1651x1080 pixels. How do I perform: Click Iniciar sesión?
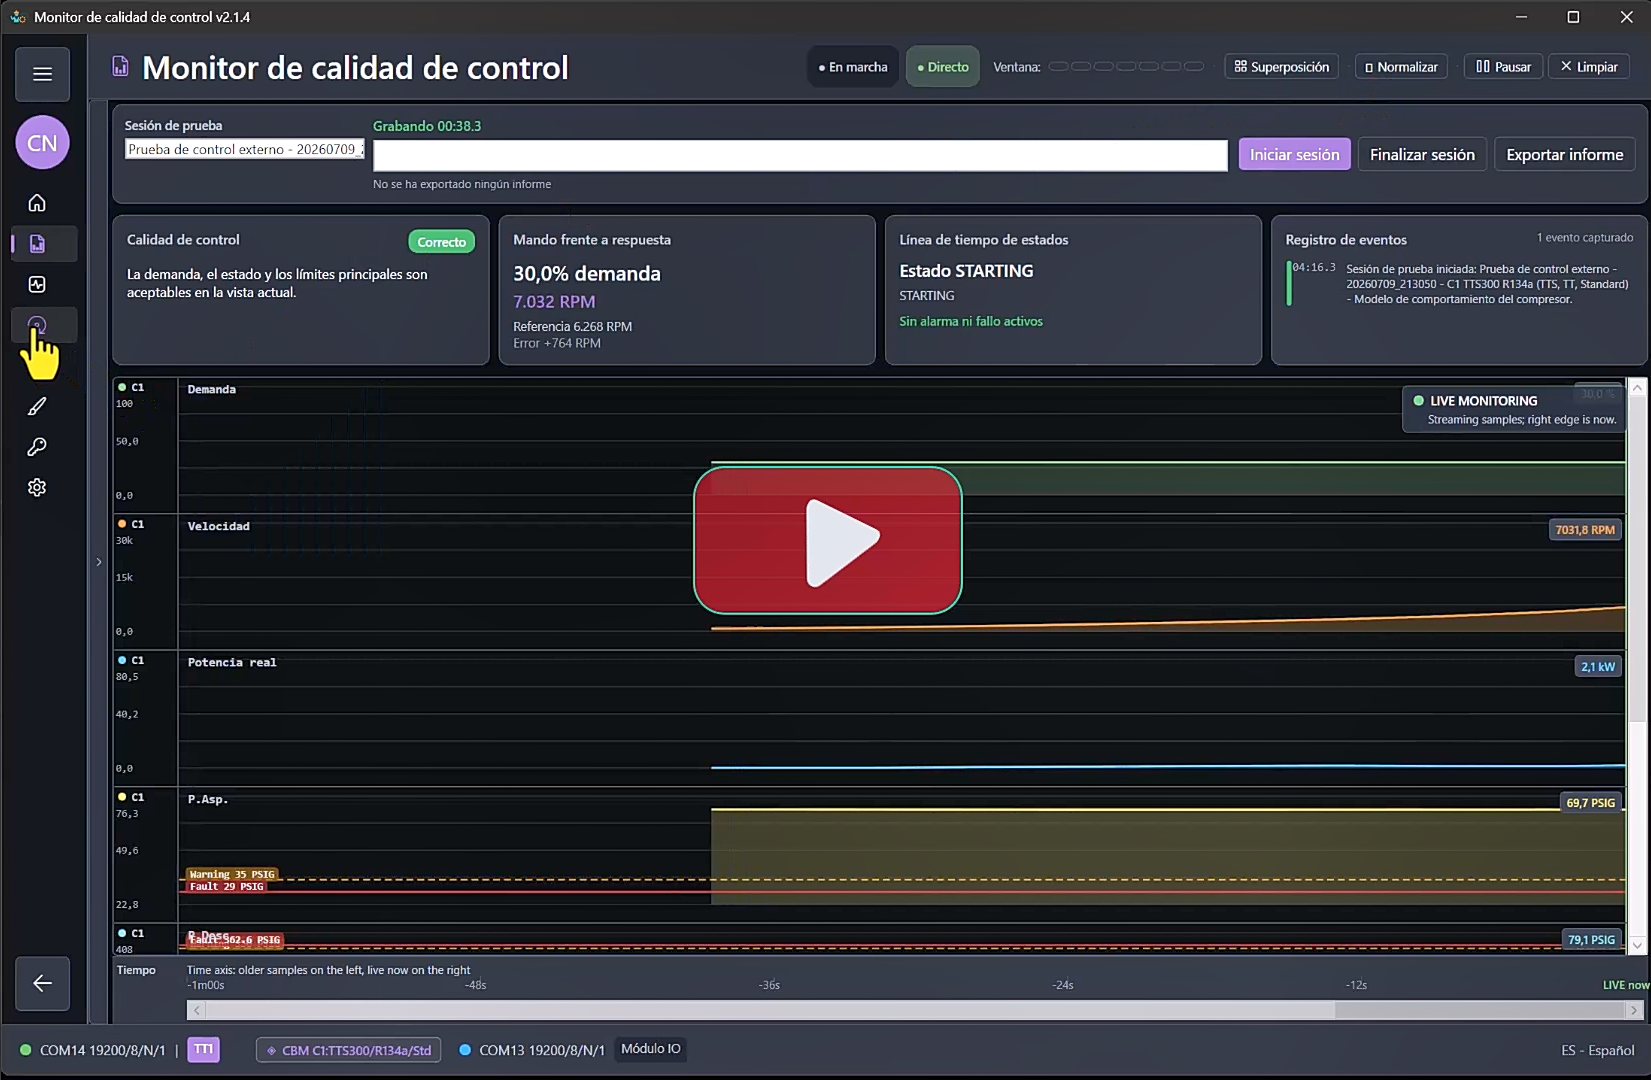pyautogui.click(x=1294, y=154)
